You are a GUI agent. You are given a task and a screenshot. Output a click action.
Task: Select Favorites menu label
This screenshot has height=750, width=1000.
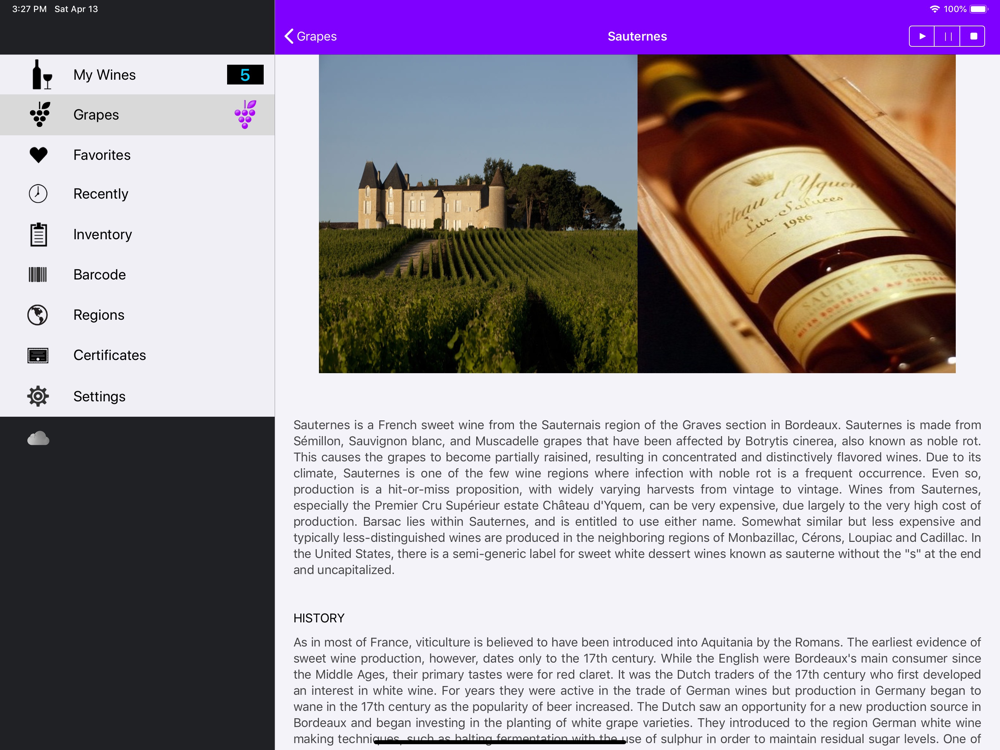(102, 155)
